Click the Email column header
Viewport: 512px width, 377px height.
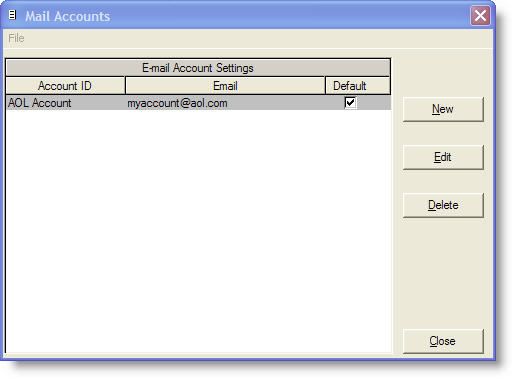pyautogui.click(x=225, y=86)
